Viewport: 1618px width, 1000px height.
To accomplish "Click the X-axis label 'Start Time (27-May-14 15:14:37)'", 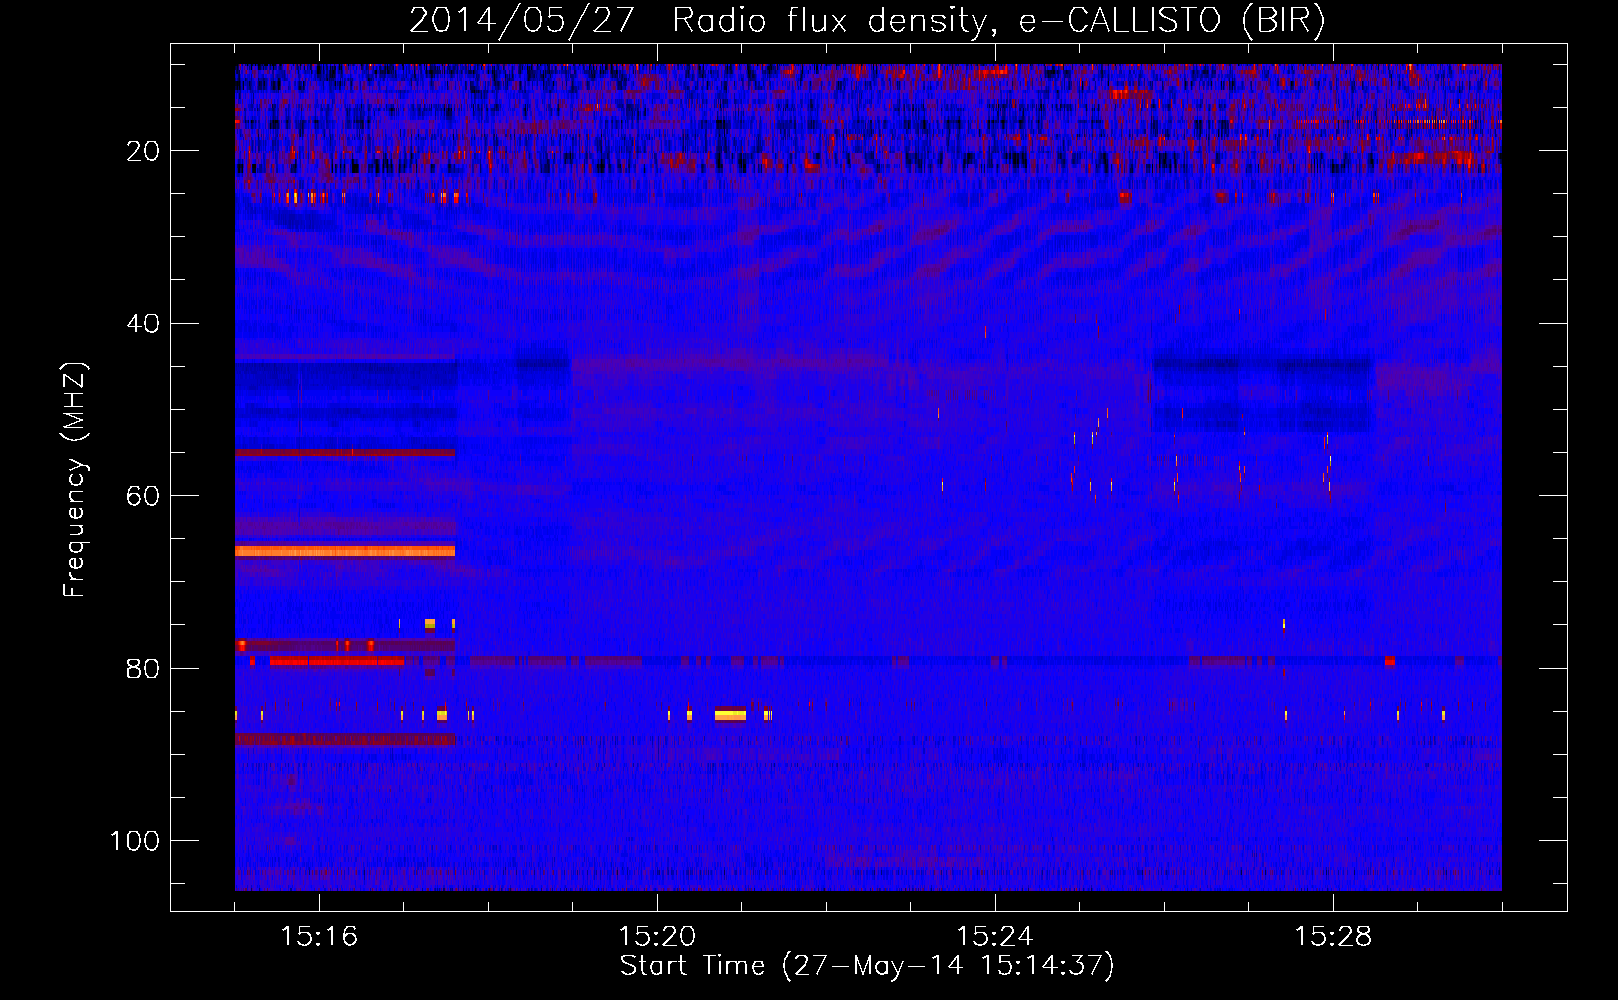I will point(867,966).
